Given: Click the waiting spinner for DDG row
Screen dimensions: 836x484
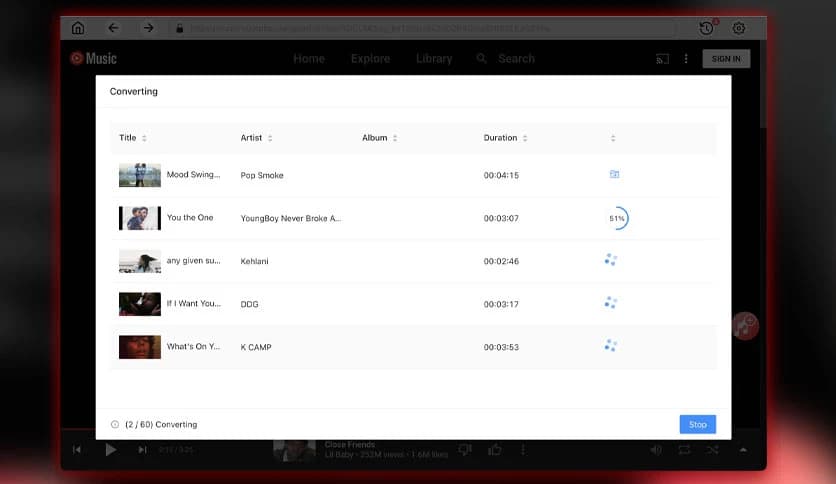Looking at the screenshot, I should click(x=611, y=303).
